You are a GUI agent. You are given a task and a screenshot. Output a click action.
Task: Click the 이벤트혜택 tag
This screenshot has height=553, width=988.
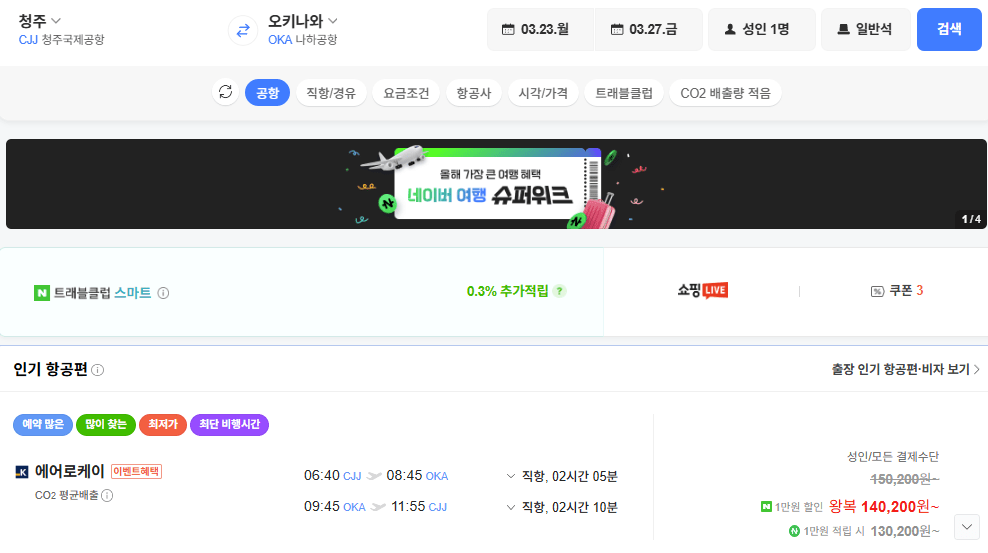[x=136, y=472]
